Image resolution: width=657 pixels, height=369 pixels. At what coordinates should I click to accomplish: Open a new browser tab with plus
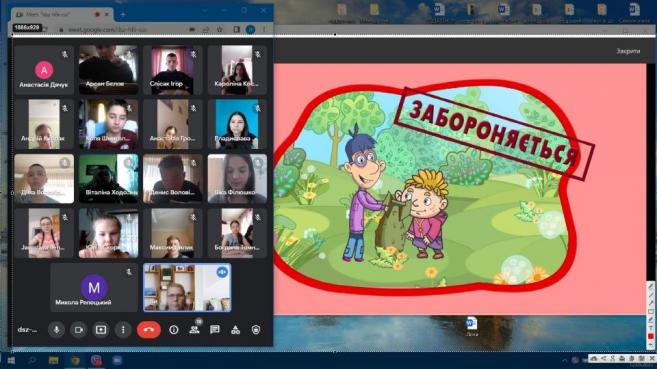coord(123,15)
